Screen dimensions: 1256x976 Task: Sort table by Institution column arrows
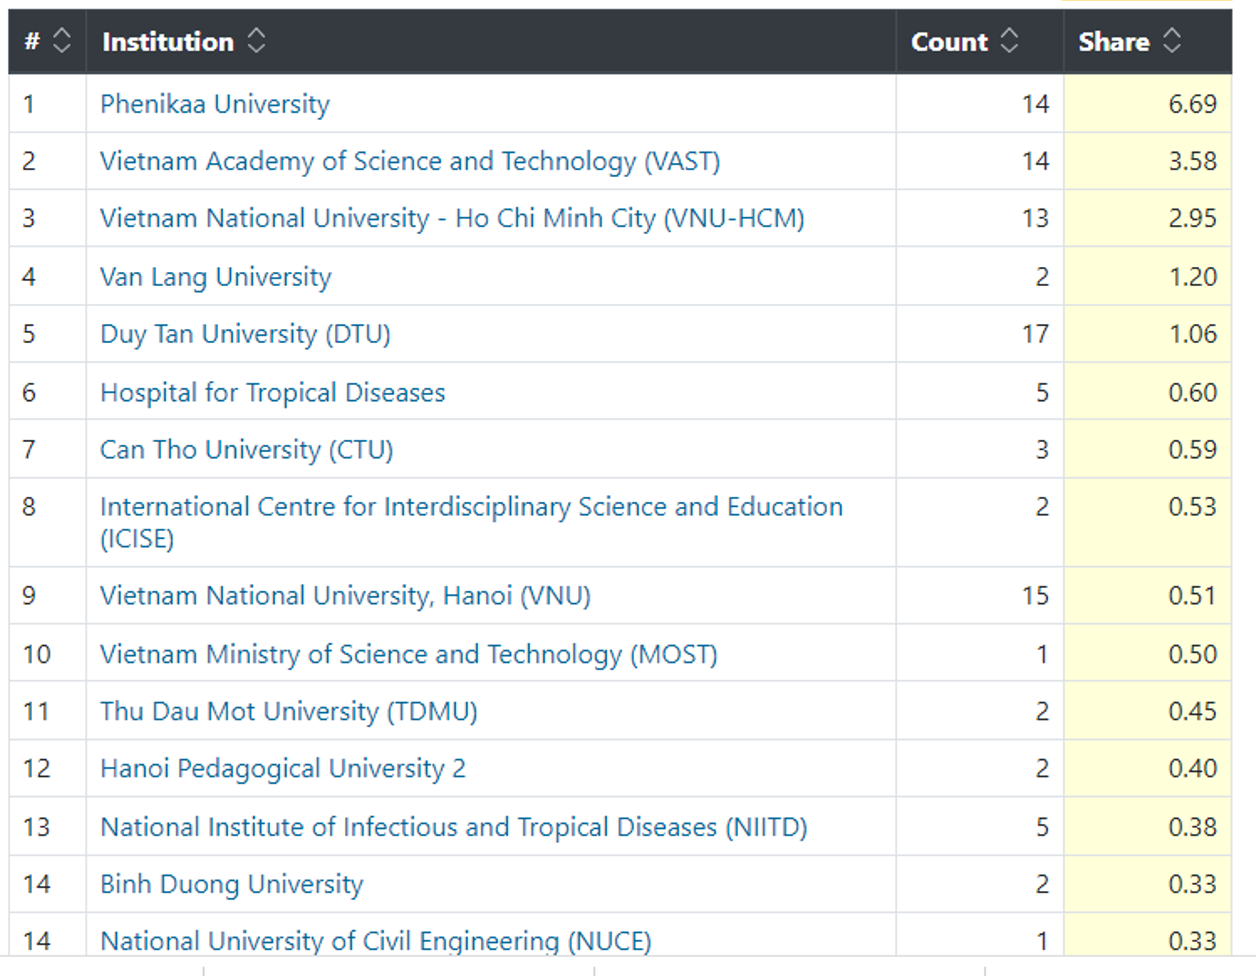click(257, 41)
